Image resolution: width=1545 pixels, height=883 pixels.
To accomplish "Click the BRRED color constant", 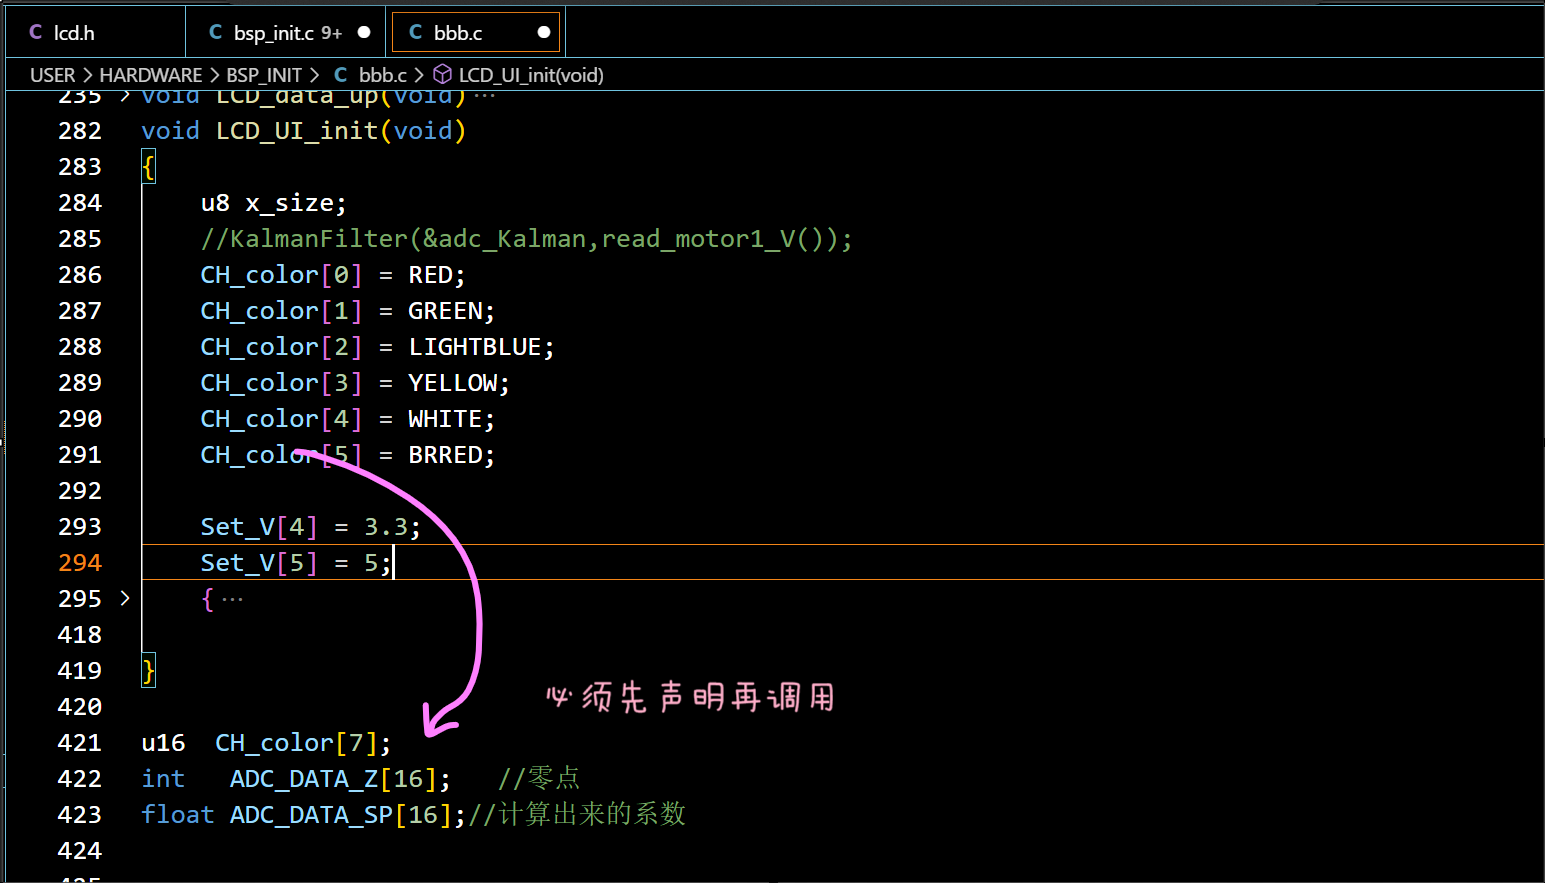I will pyautogui.click(x=445, y=455).
